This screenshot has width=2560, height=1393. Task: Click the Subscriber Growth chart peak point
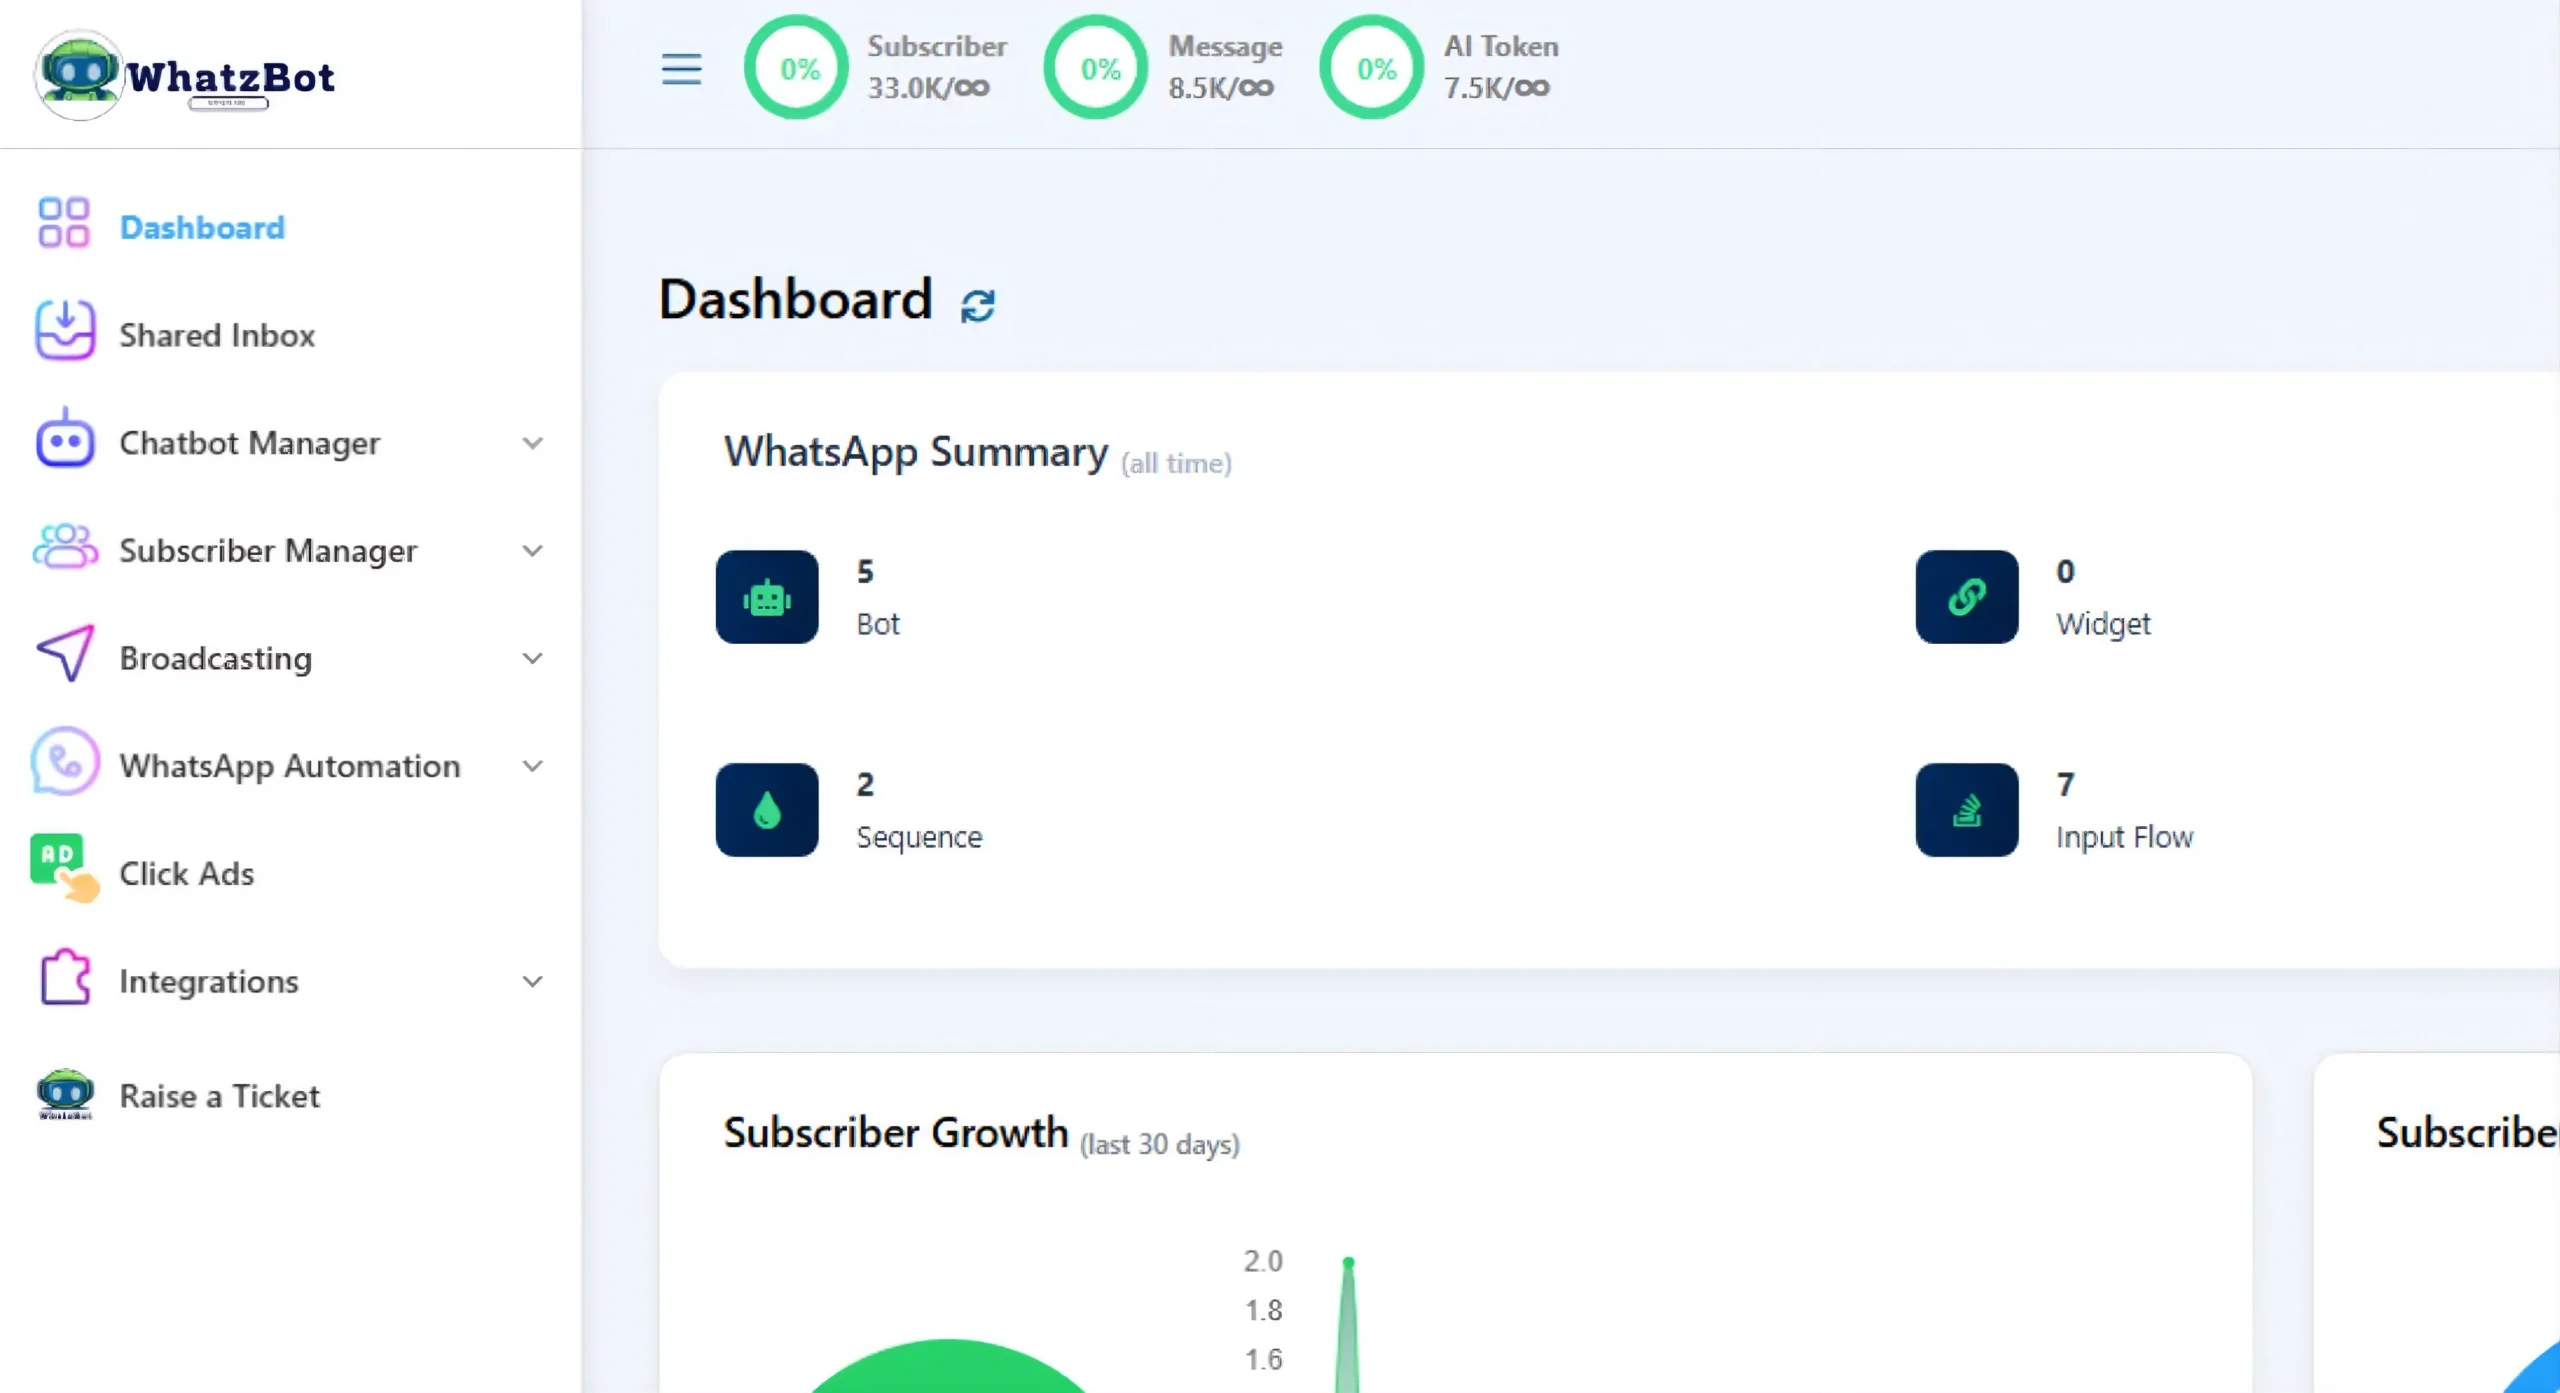[x=1348, y=1262]
